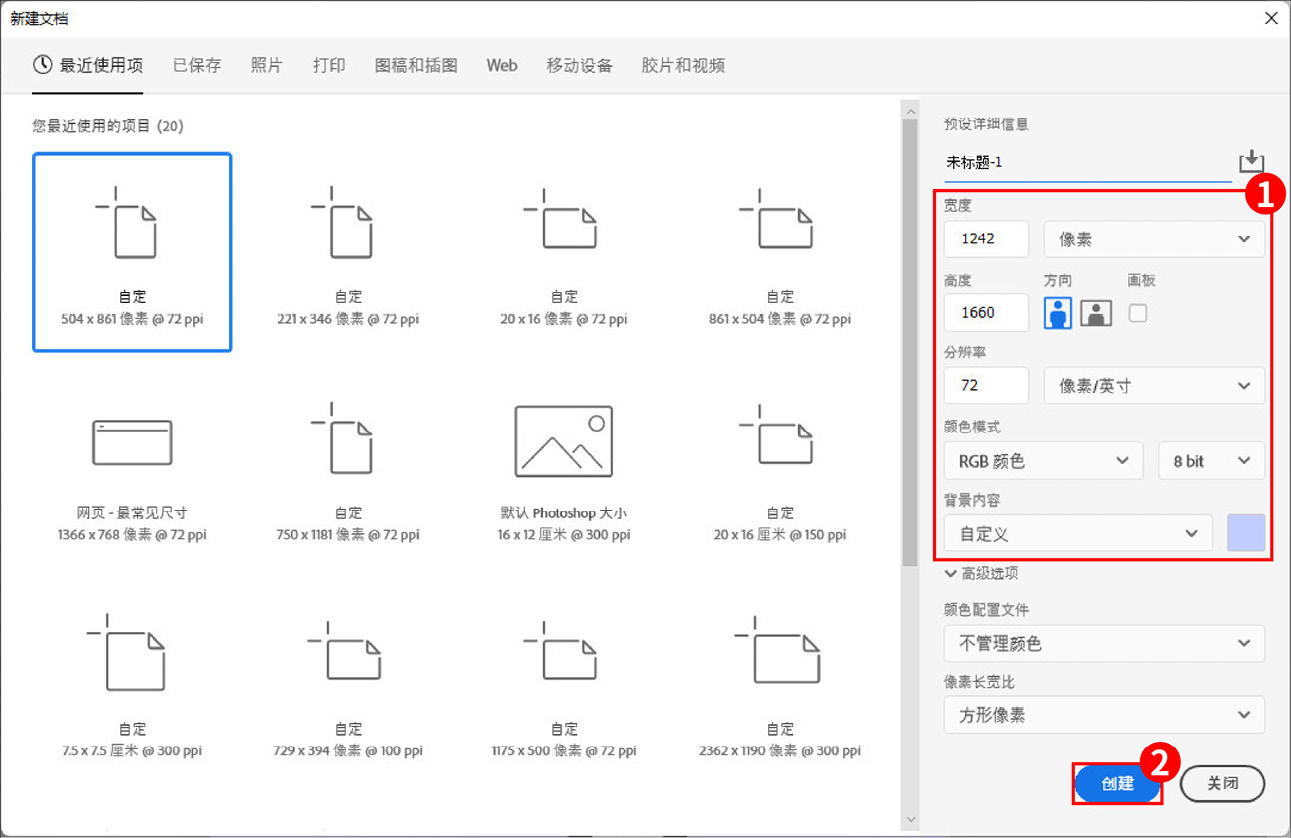Click the save preset icon beside document name
Viewport: 1291px width, 838px height.
point(1251,162)
